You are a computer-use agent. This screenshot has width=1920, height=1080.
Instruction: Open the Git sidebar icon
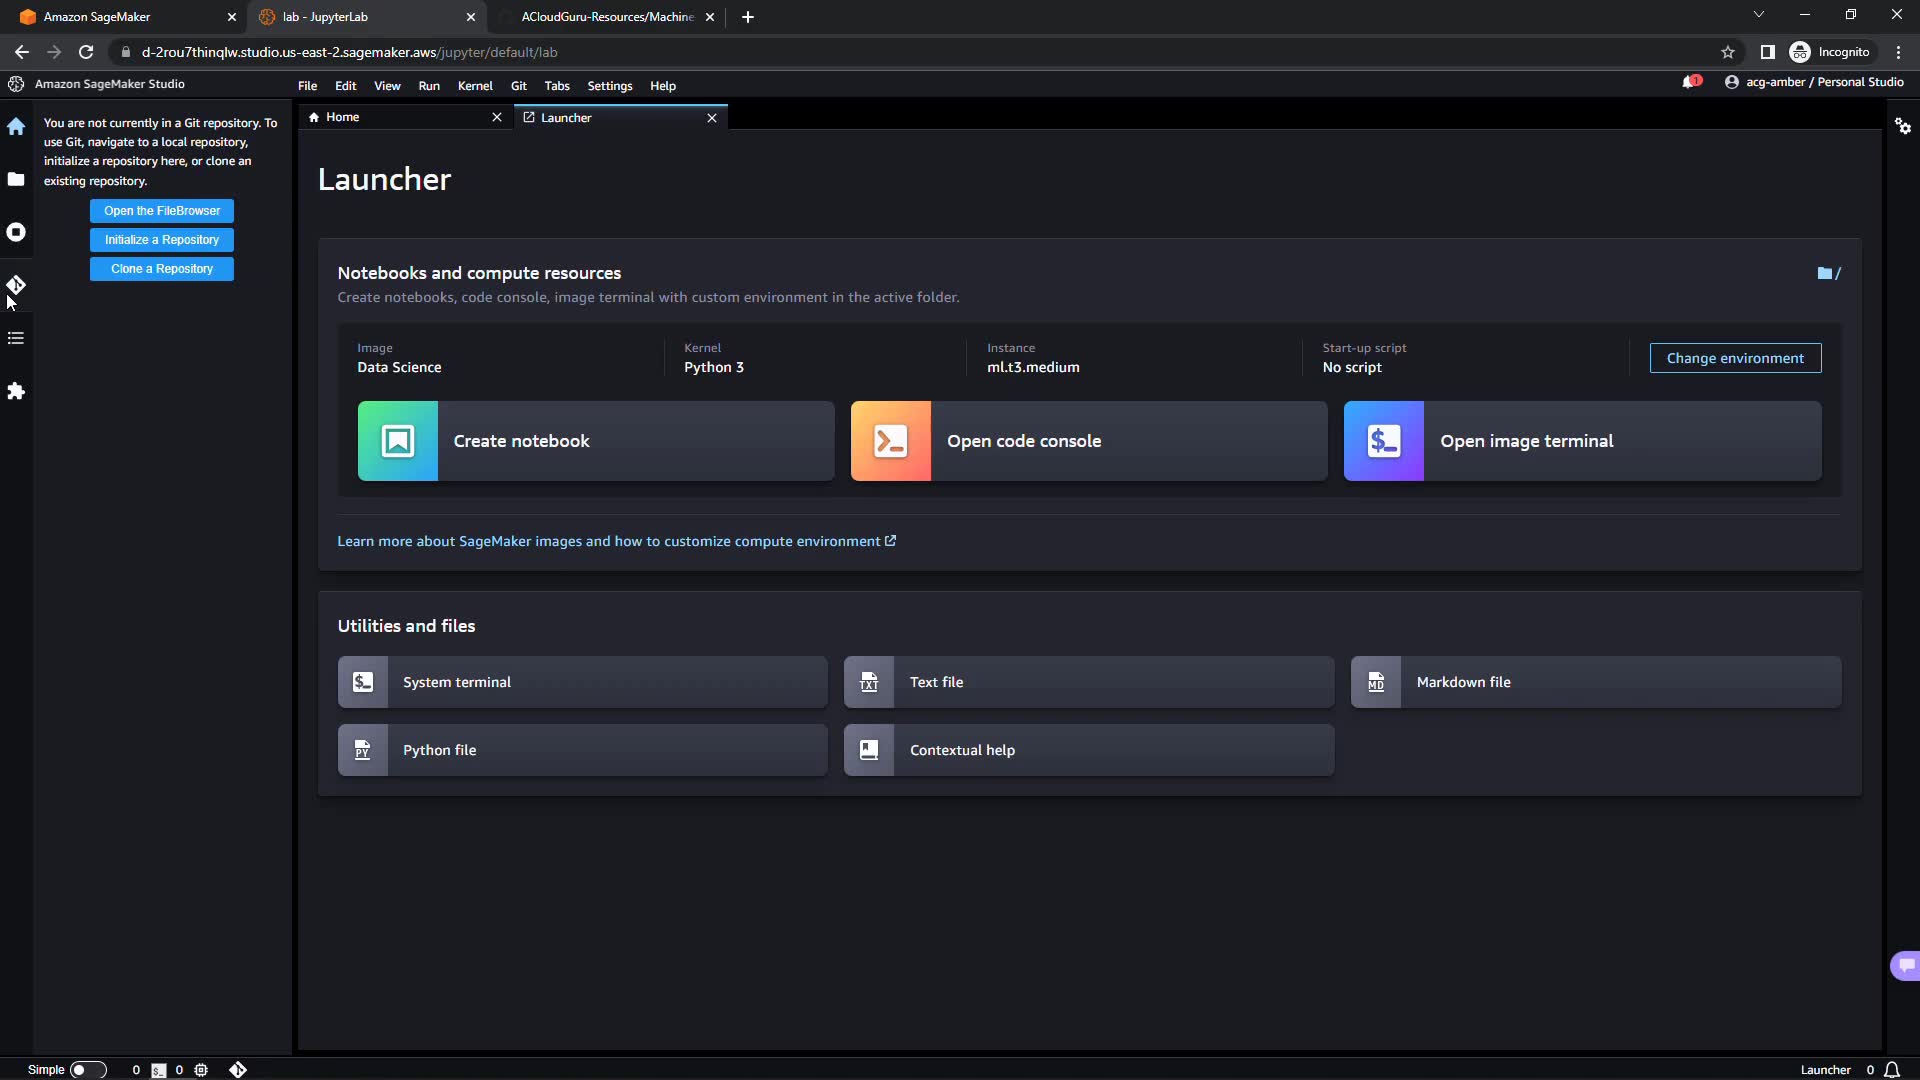pyautogui.click(x=16, y=285)
